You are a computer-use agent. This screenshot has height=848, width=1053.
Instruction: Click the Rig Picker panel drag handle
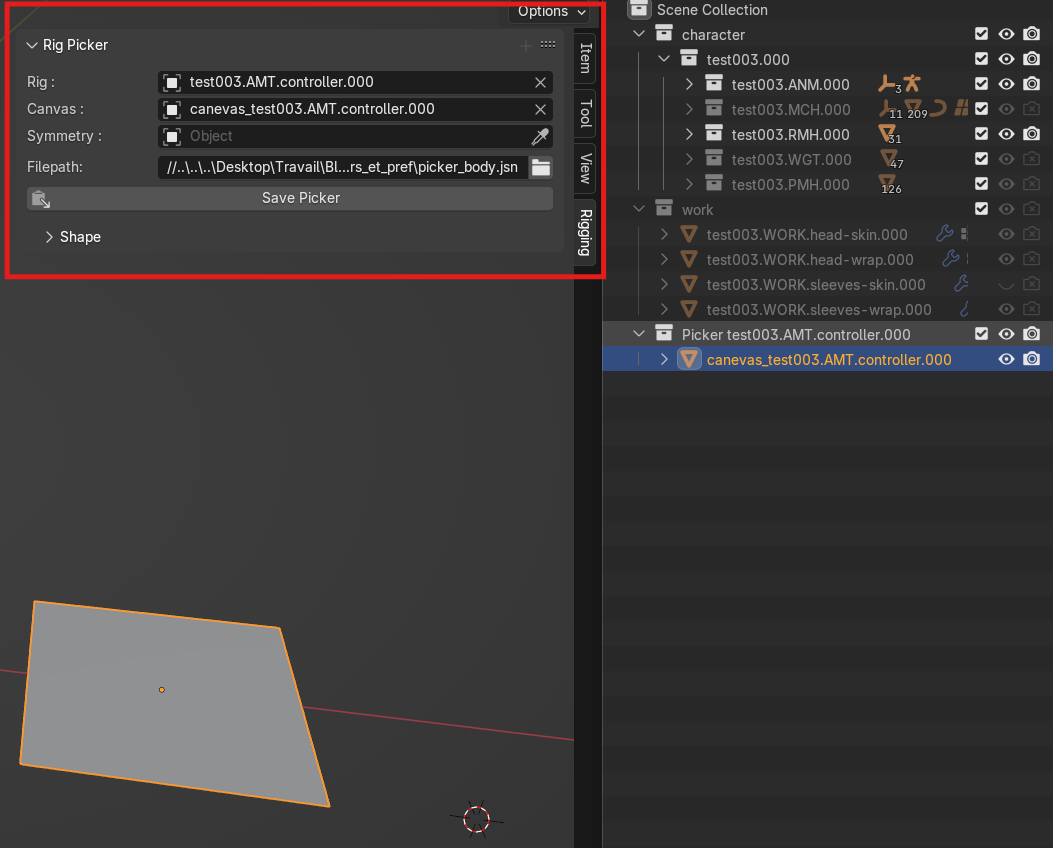coord(548,45)
